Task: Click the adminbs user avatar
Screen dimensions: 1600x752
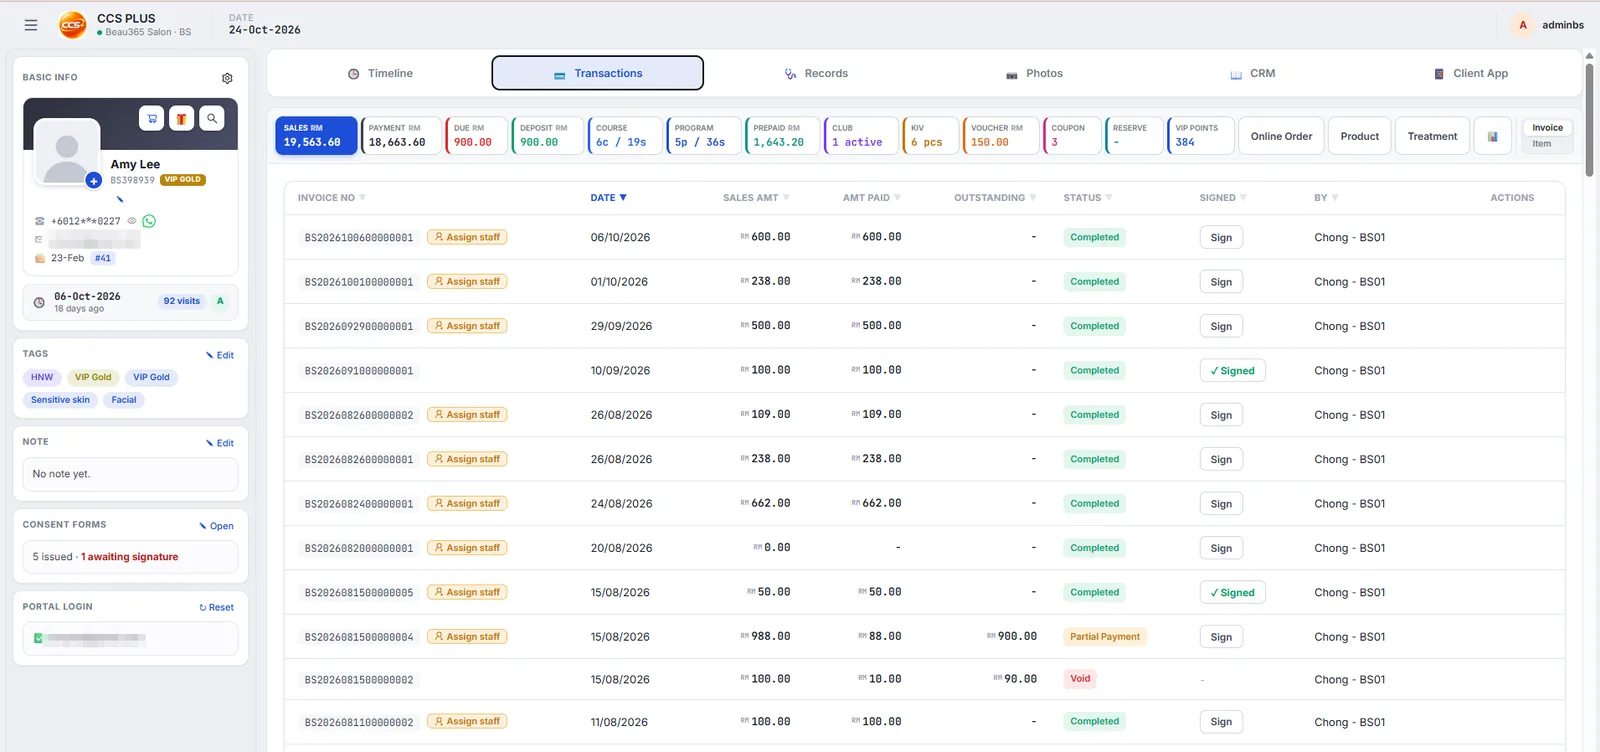Action: point(1523,25)
